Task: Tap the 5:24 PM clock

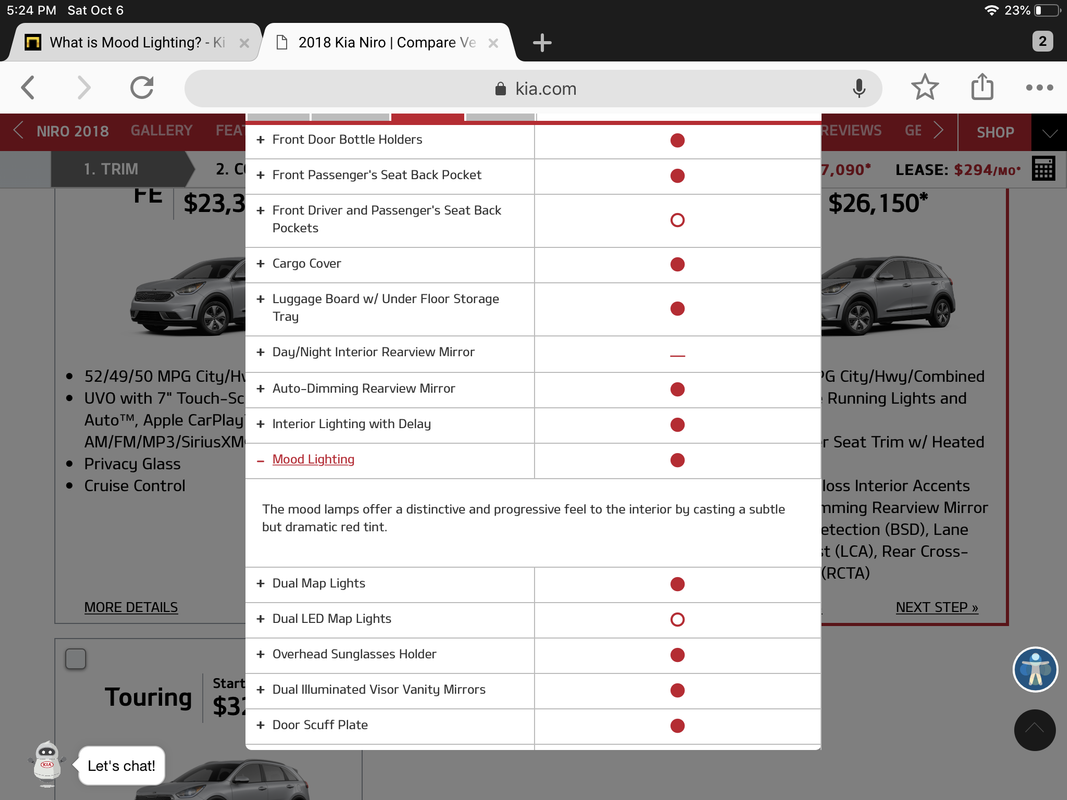Action: coord(31,10)
